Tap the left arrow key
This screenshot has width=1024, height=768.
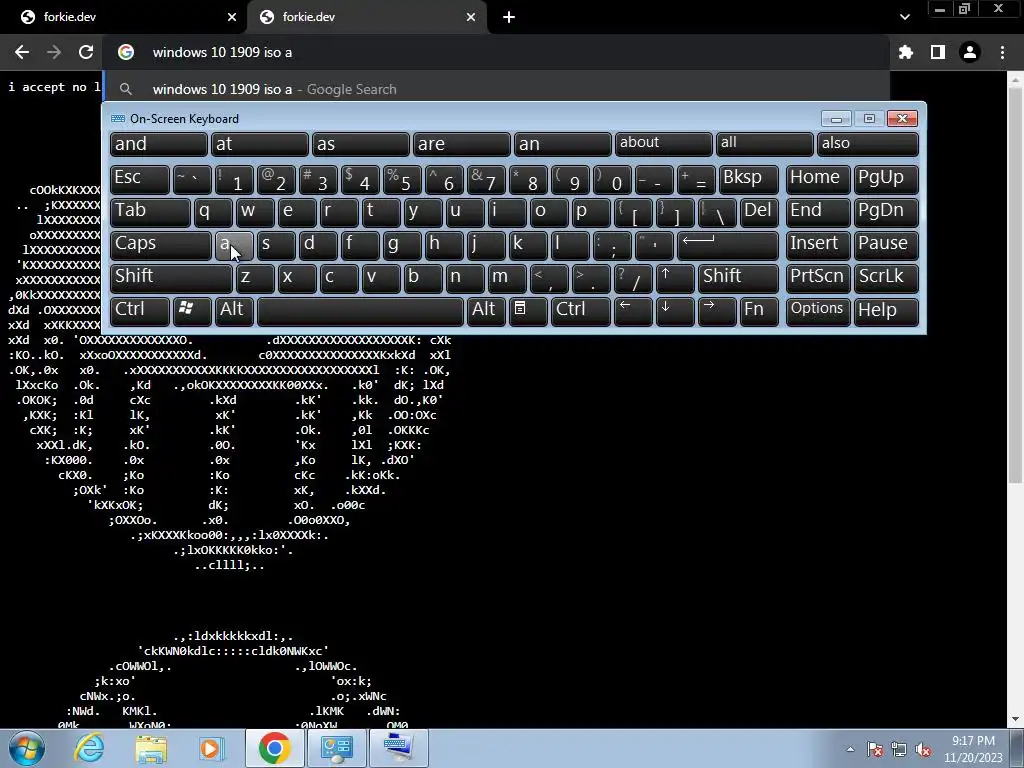(x=633, y=311)
